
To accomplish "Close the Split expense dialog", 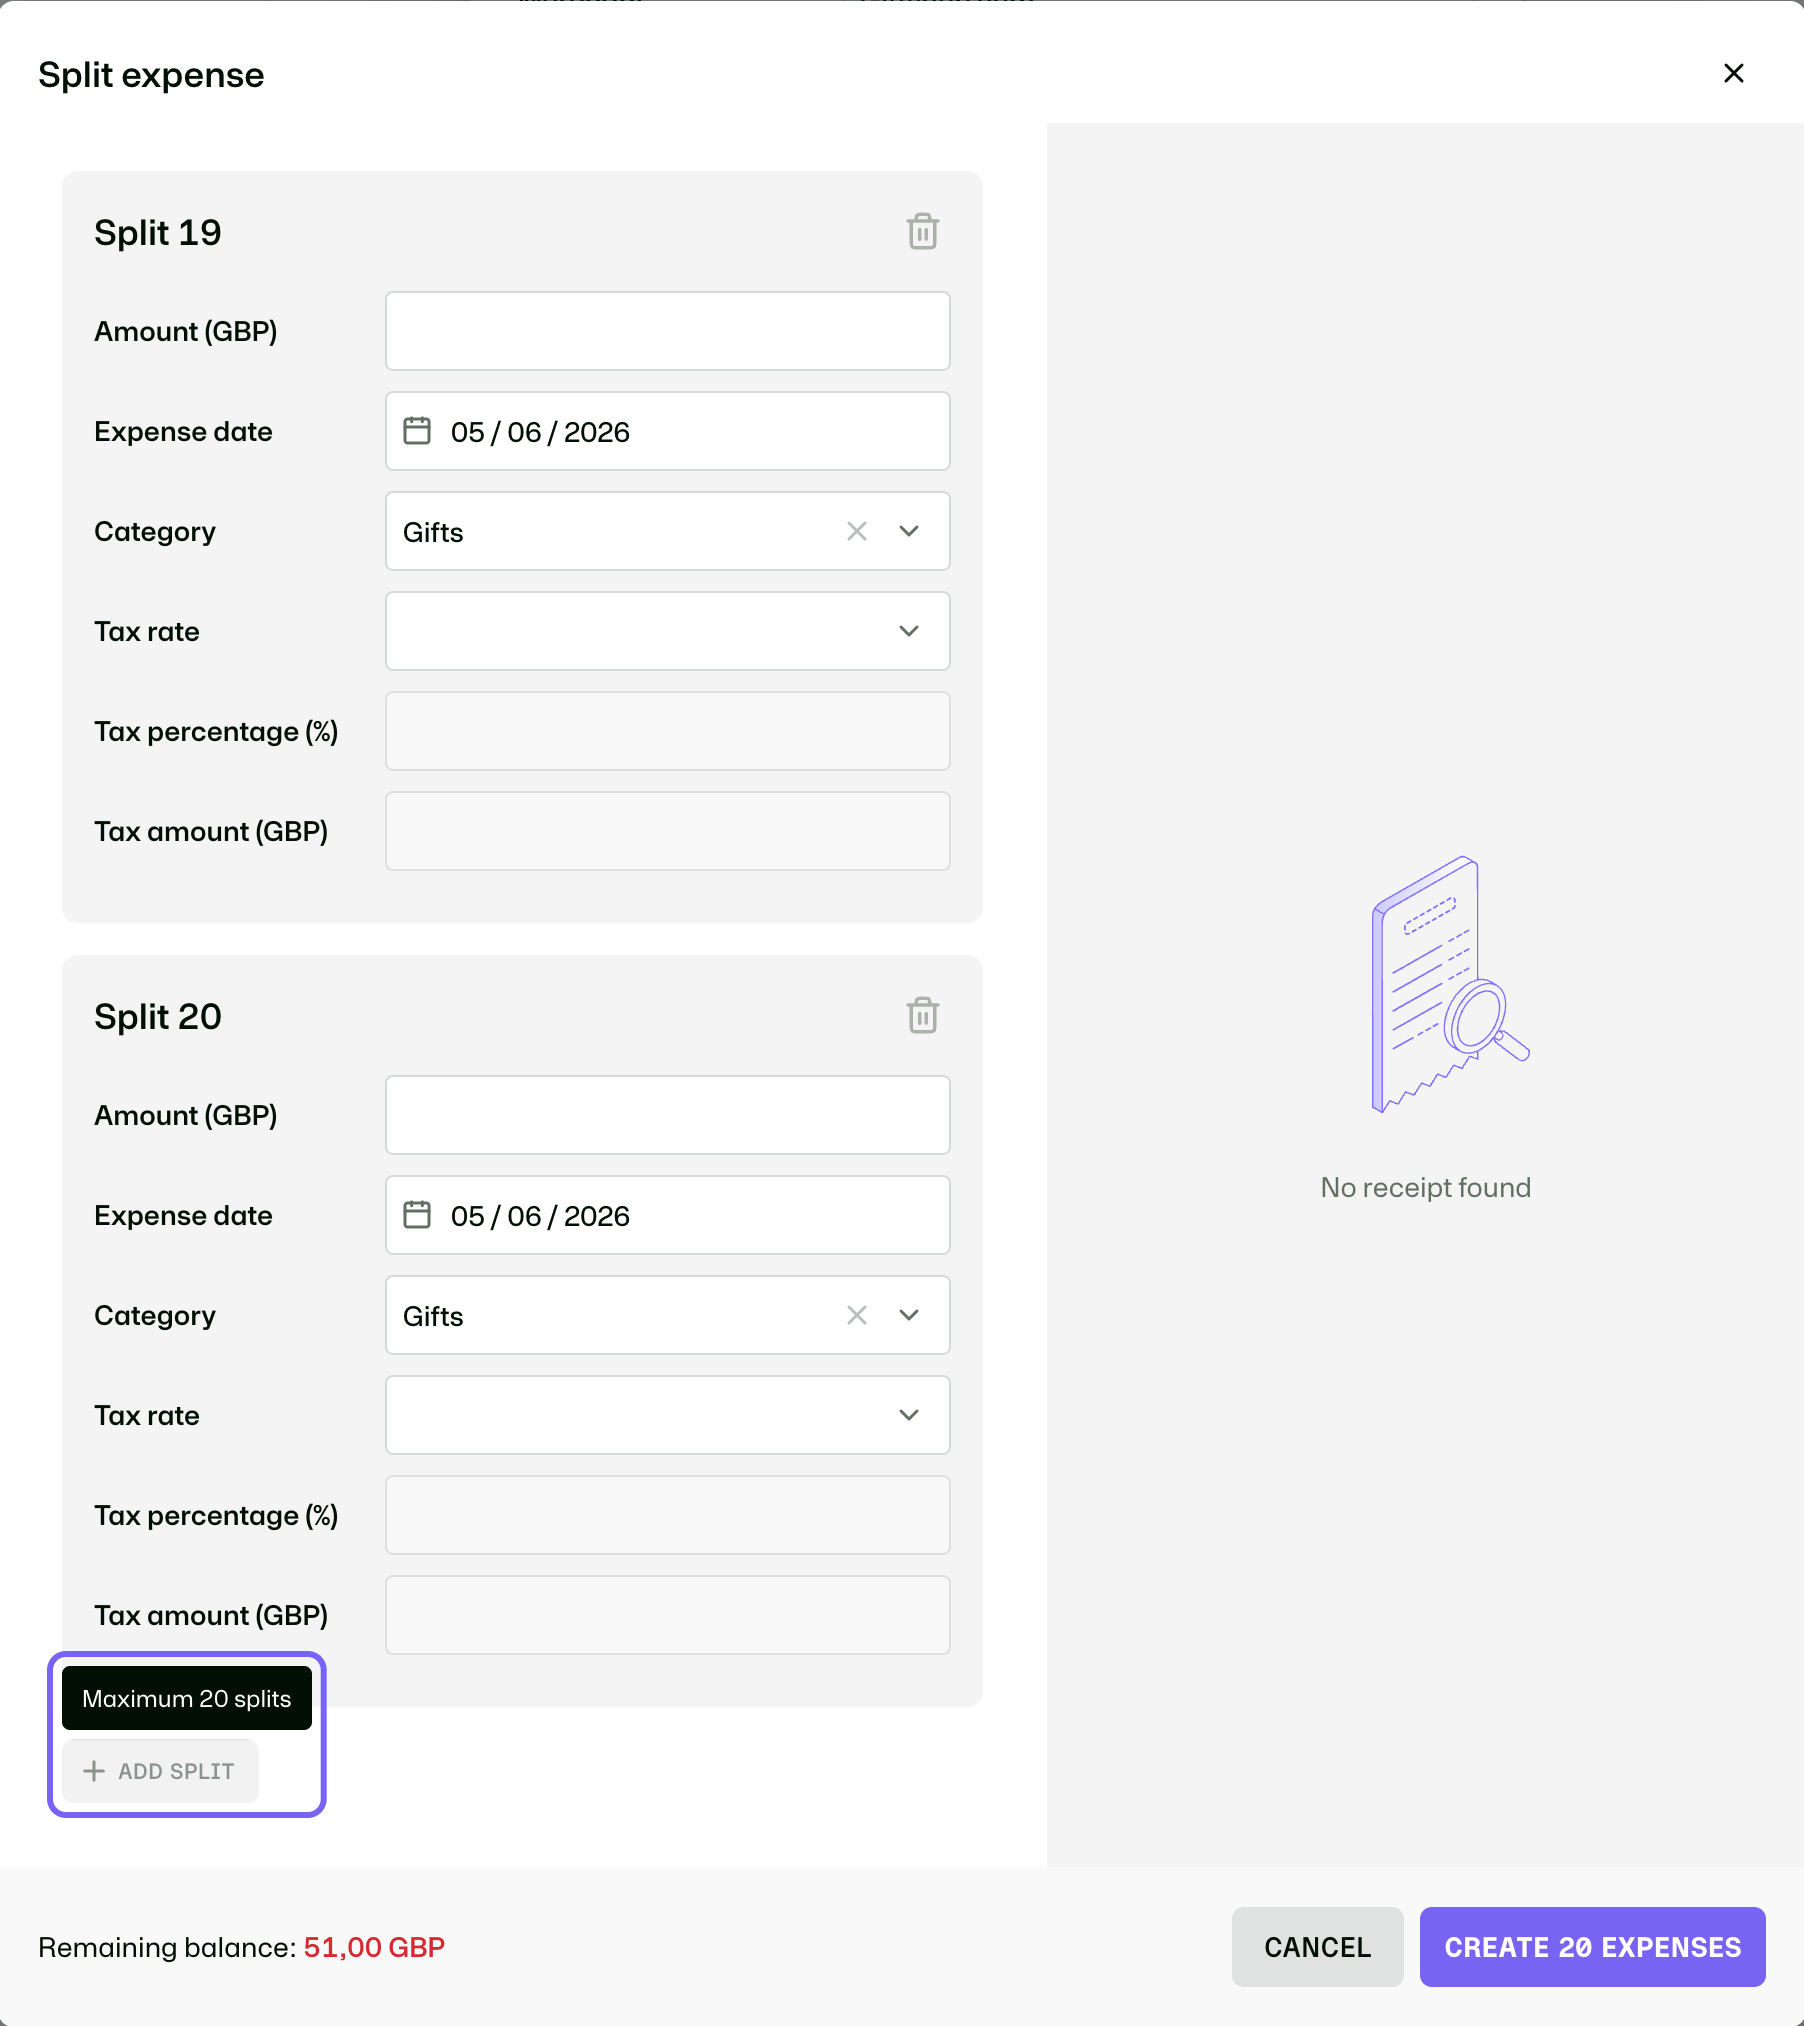I will click(1734, 73).
